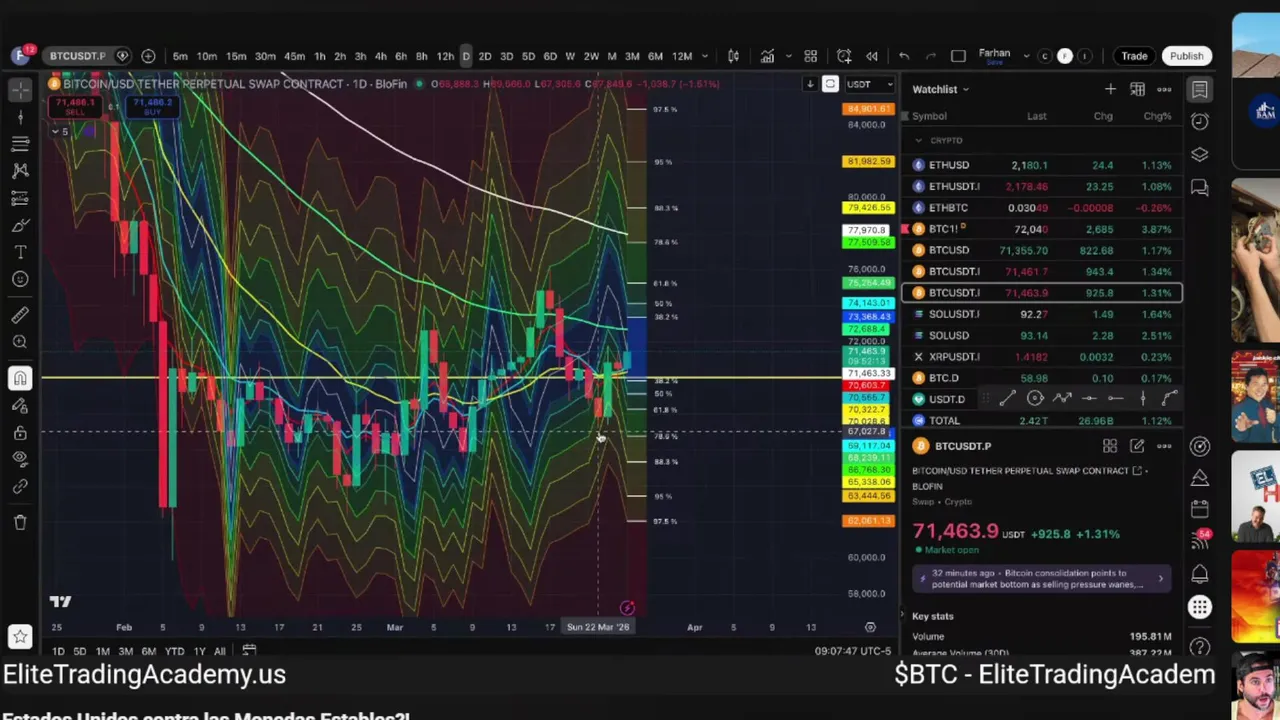The width and height of the screenshot is (1280, 720).
Task: Open the BTCUSDT.P symbol search
Action: click(x=78, y=56)
